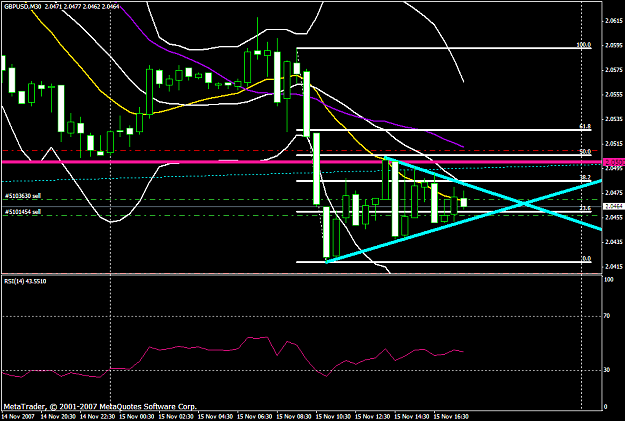Click the 15 Nov 04:30 time label
The image size is (625, 421).
pos(215,417)
